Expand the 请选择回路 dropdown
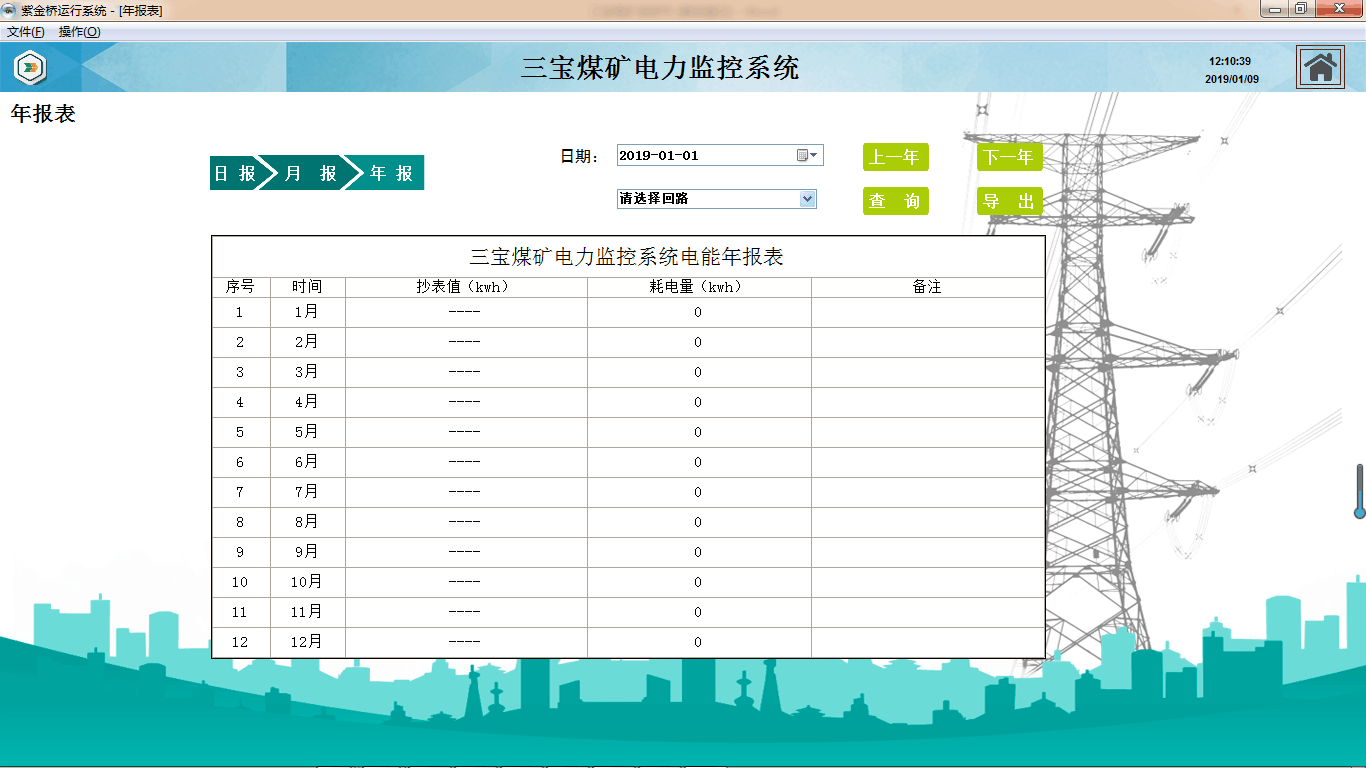 (808, 199)
